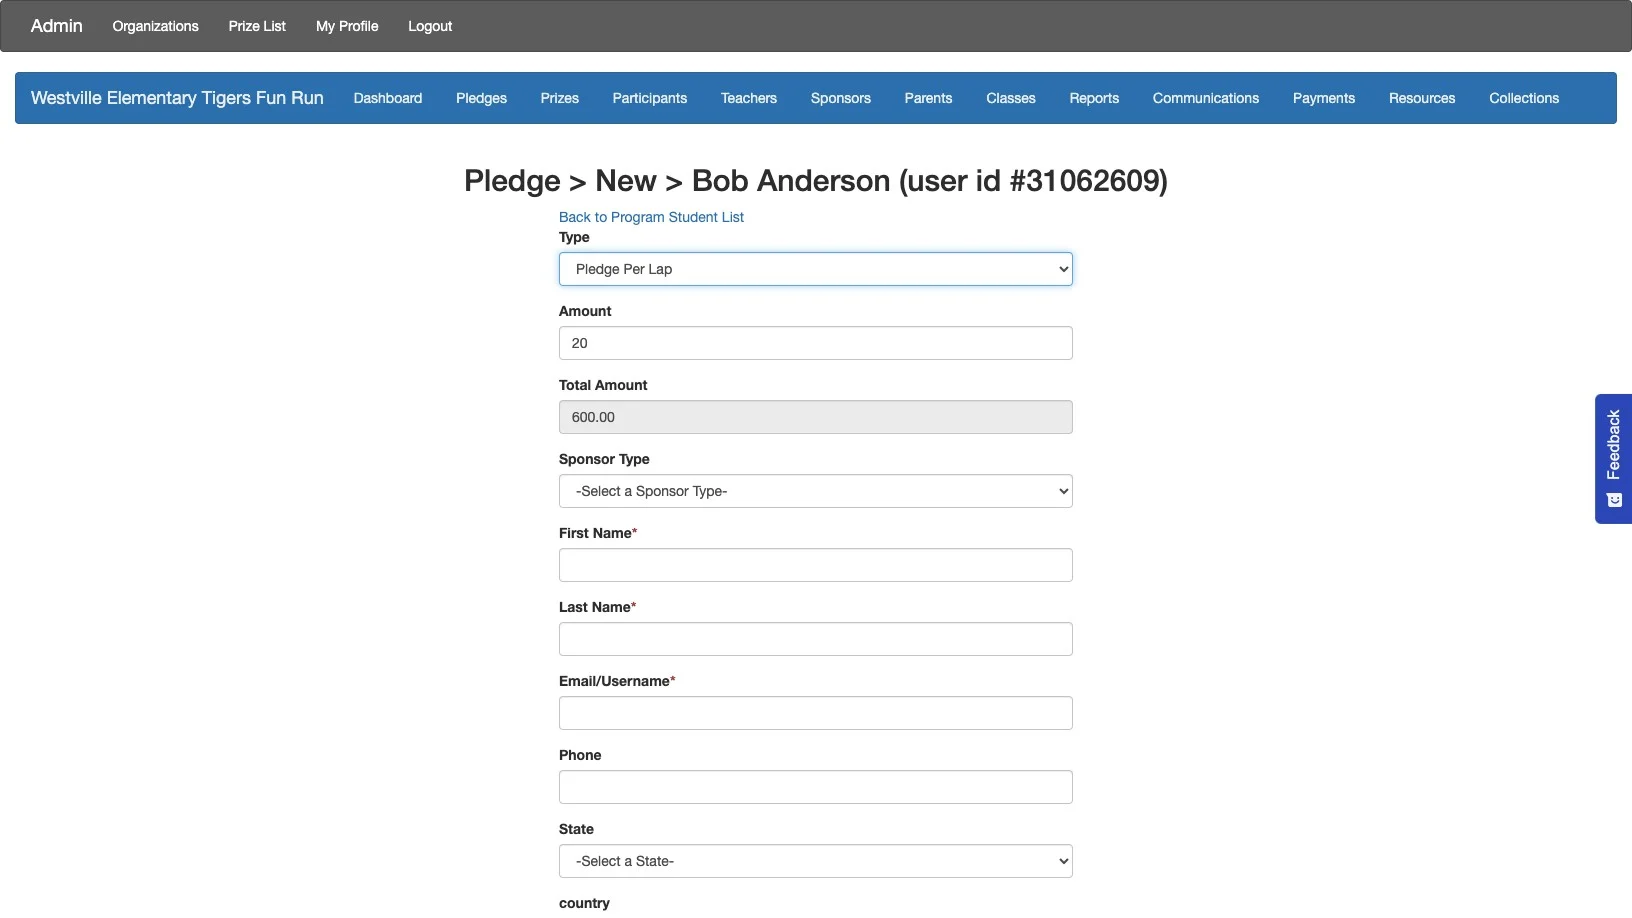
Task: Click the Amount input field
Action: [816, 343]
